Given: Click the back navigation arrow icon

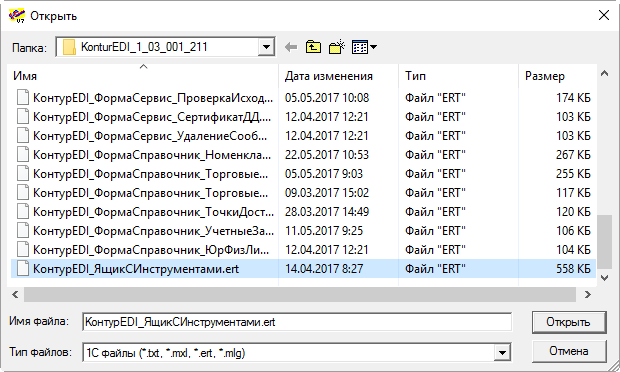Looking at the screenshot, I should [x=291, y=47].
